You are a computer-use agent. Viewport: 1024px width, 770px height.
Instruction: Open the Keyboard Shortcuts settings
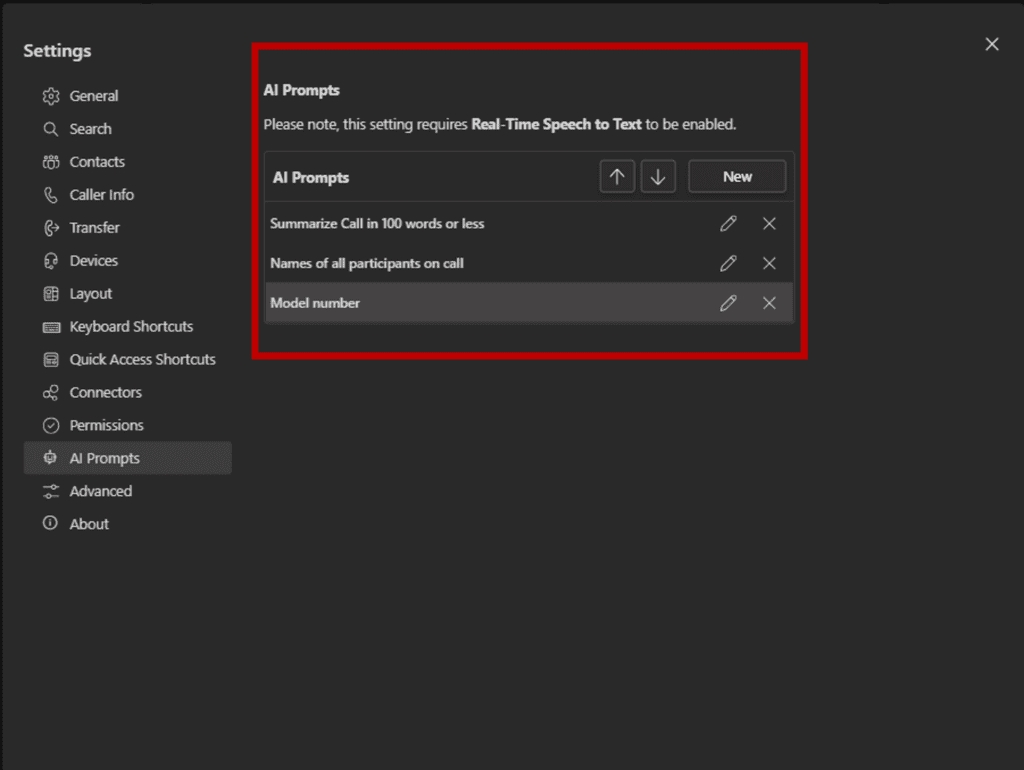[x=131, y=327]
